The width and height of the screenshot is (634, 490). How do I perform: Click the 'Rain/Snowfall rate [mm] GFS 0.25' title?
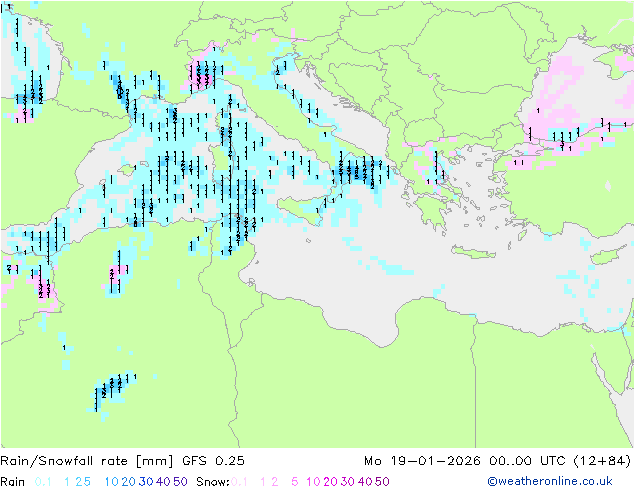click(x=122, y=460)
